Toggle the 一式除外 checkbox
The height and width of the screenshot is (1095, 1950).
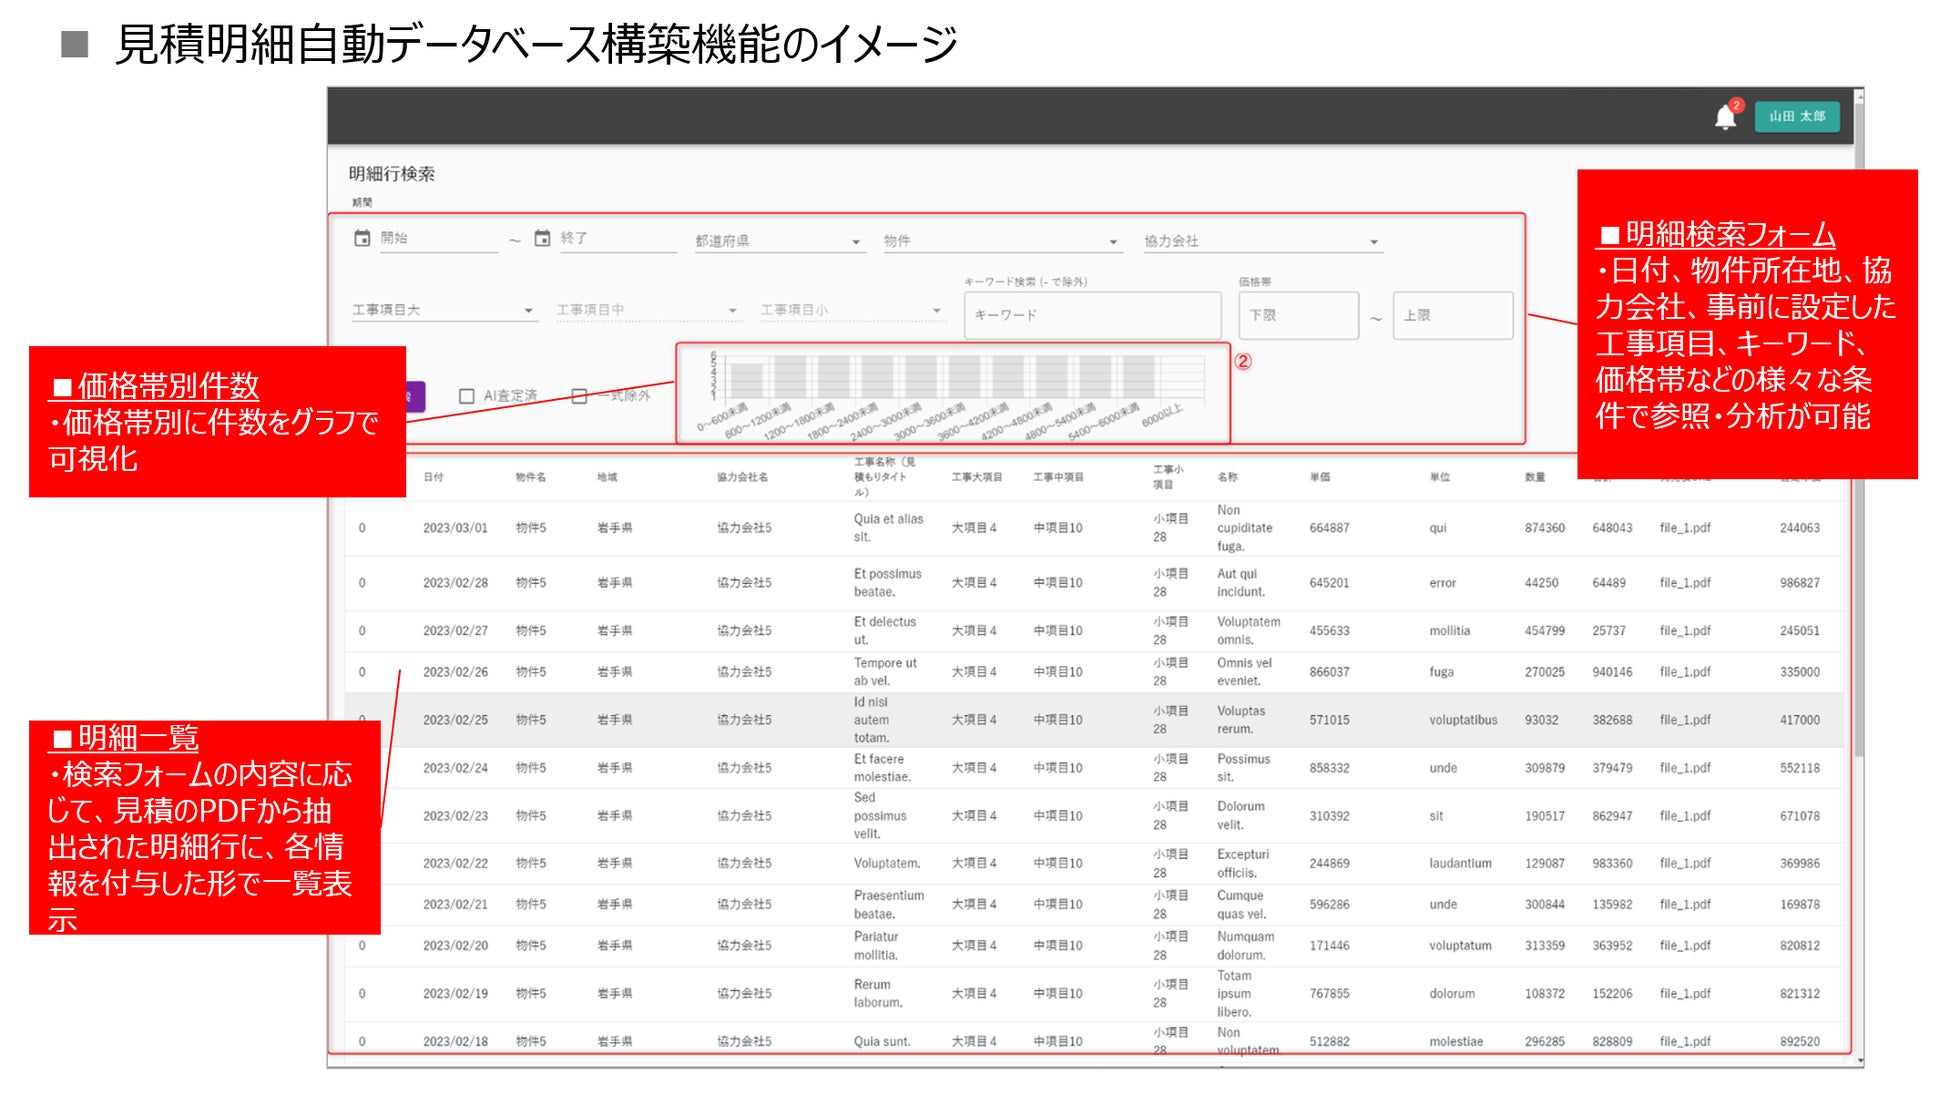tap(579, 396)
